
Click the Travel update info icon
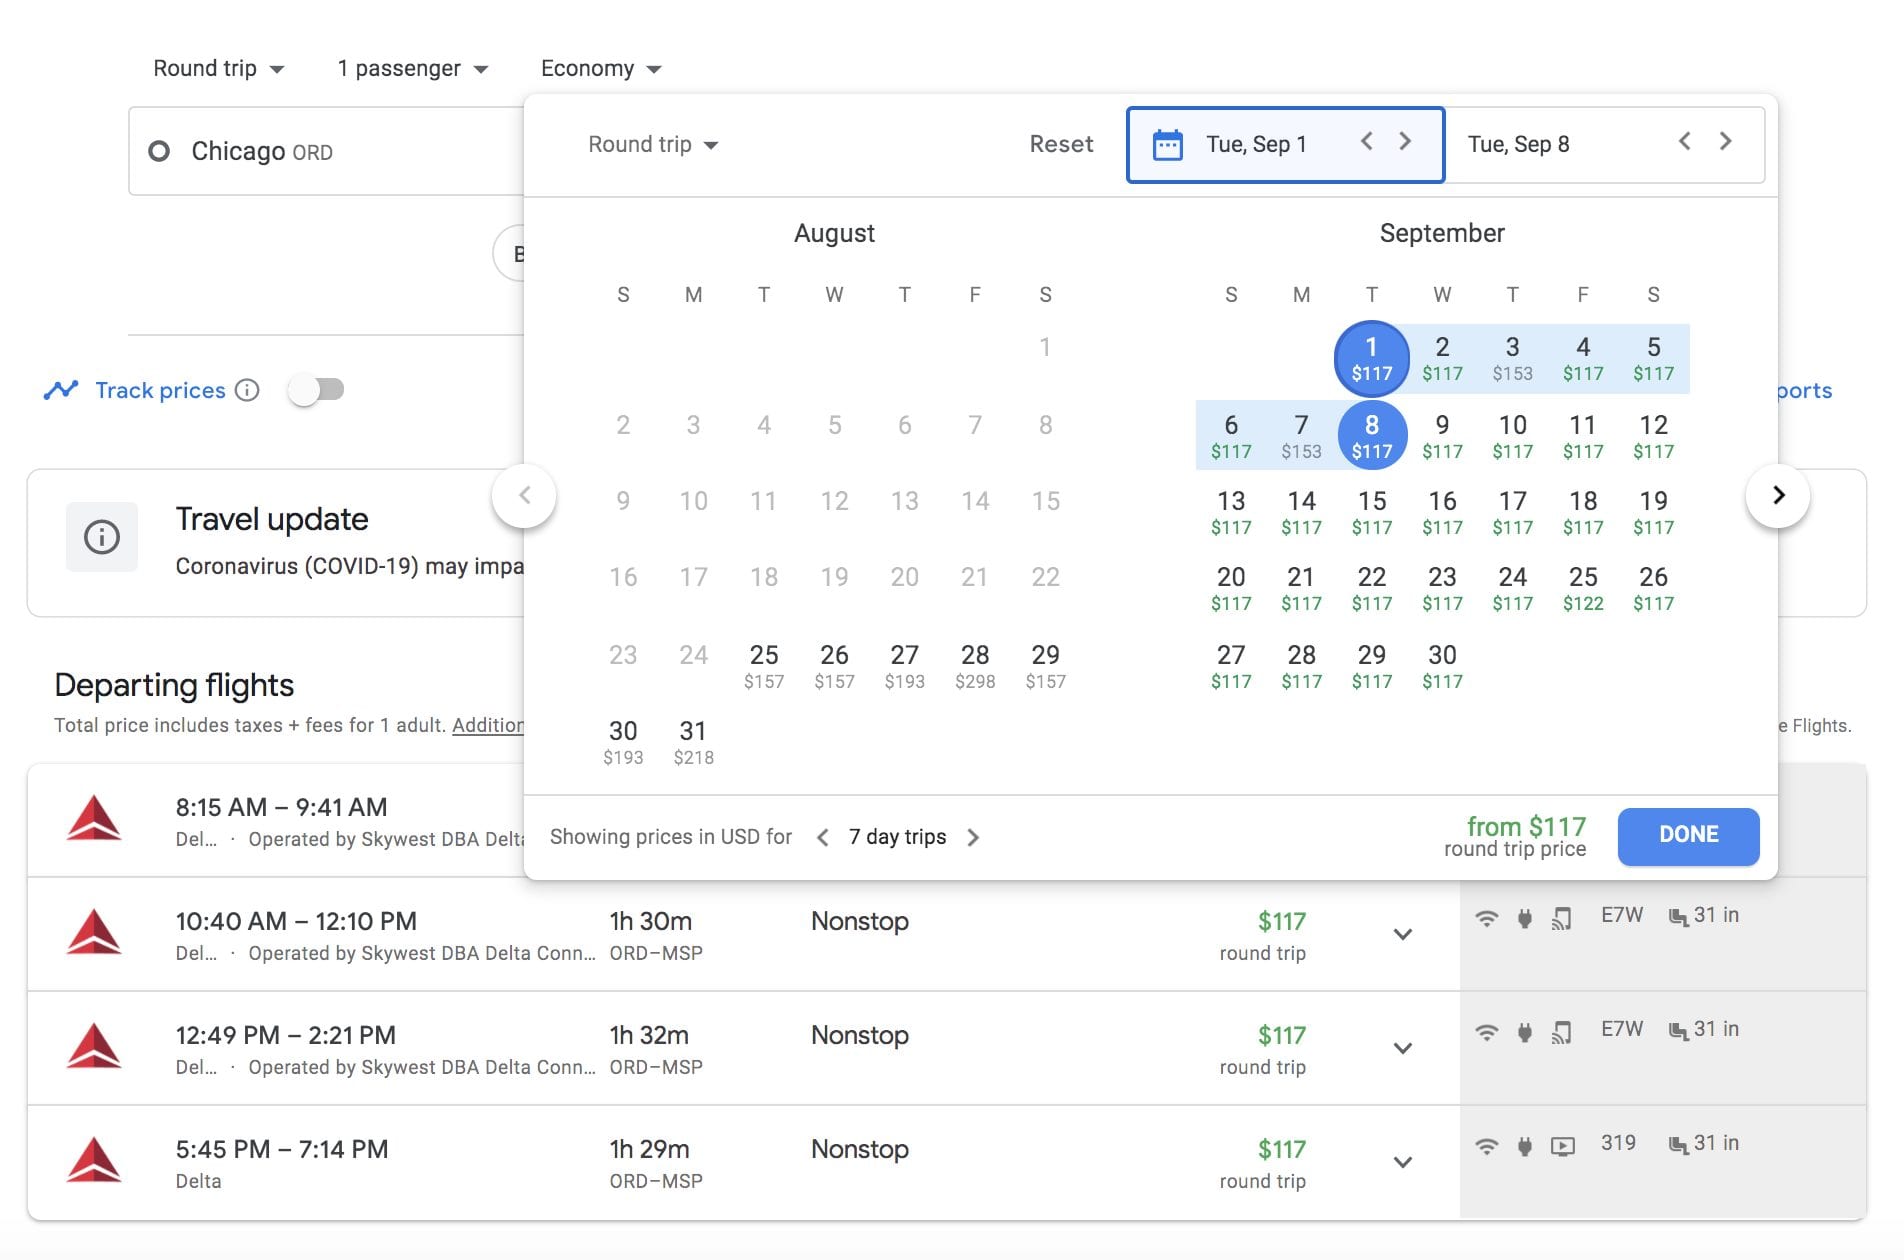[102, 537]
